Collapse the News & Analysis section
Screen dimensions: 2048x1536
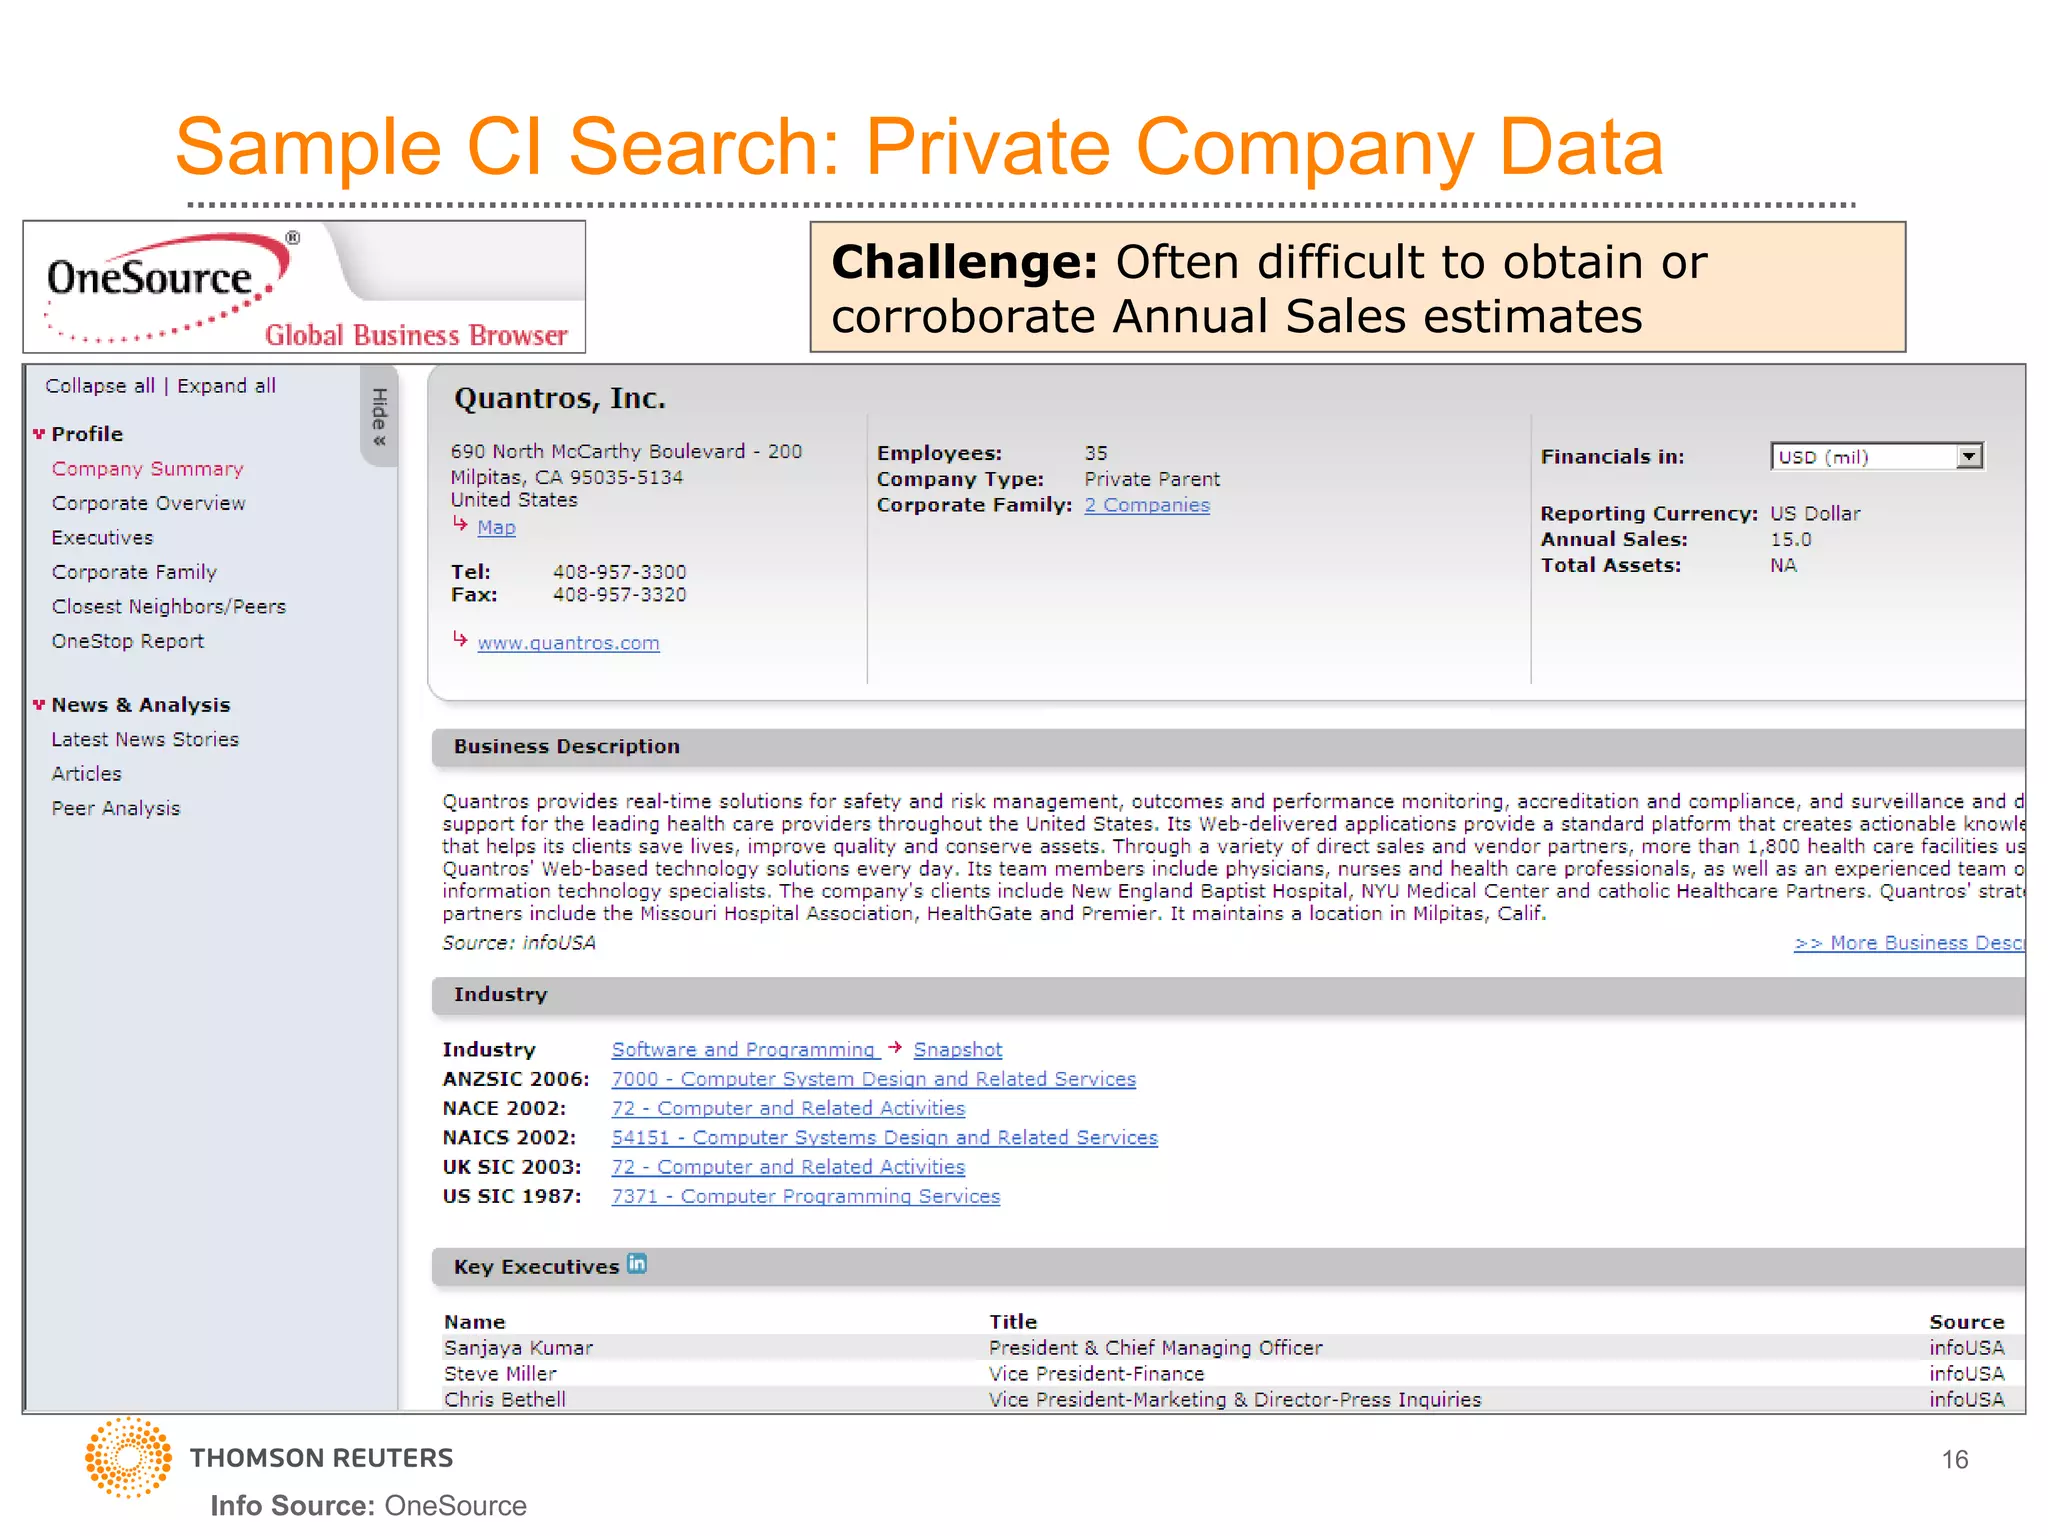(x=39, y=705)
